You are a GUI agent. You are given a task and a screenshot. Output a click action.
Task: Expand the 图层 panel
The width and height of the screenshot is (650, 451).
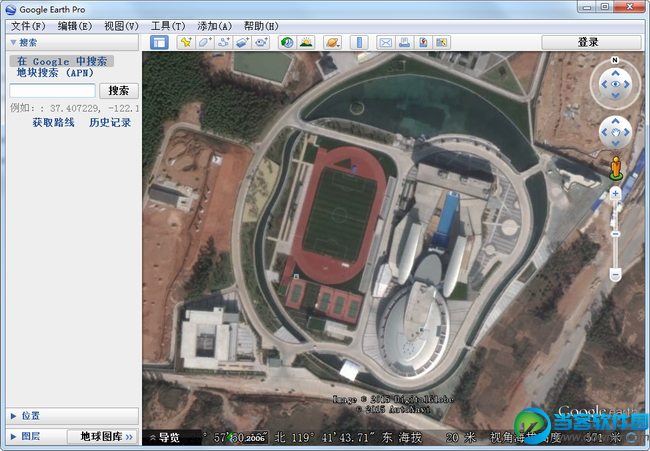coord(13,436)
